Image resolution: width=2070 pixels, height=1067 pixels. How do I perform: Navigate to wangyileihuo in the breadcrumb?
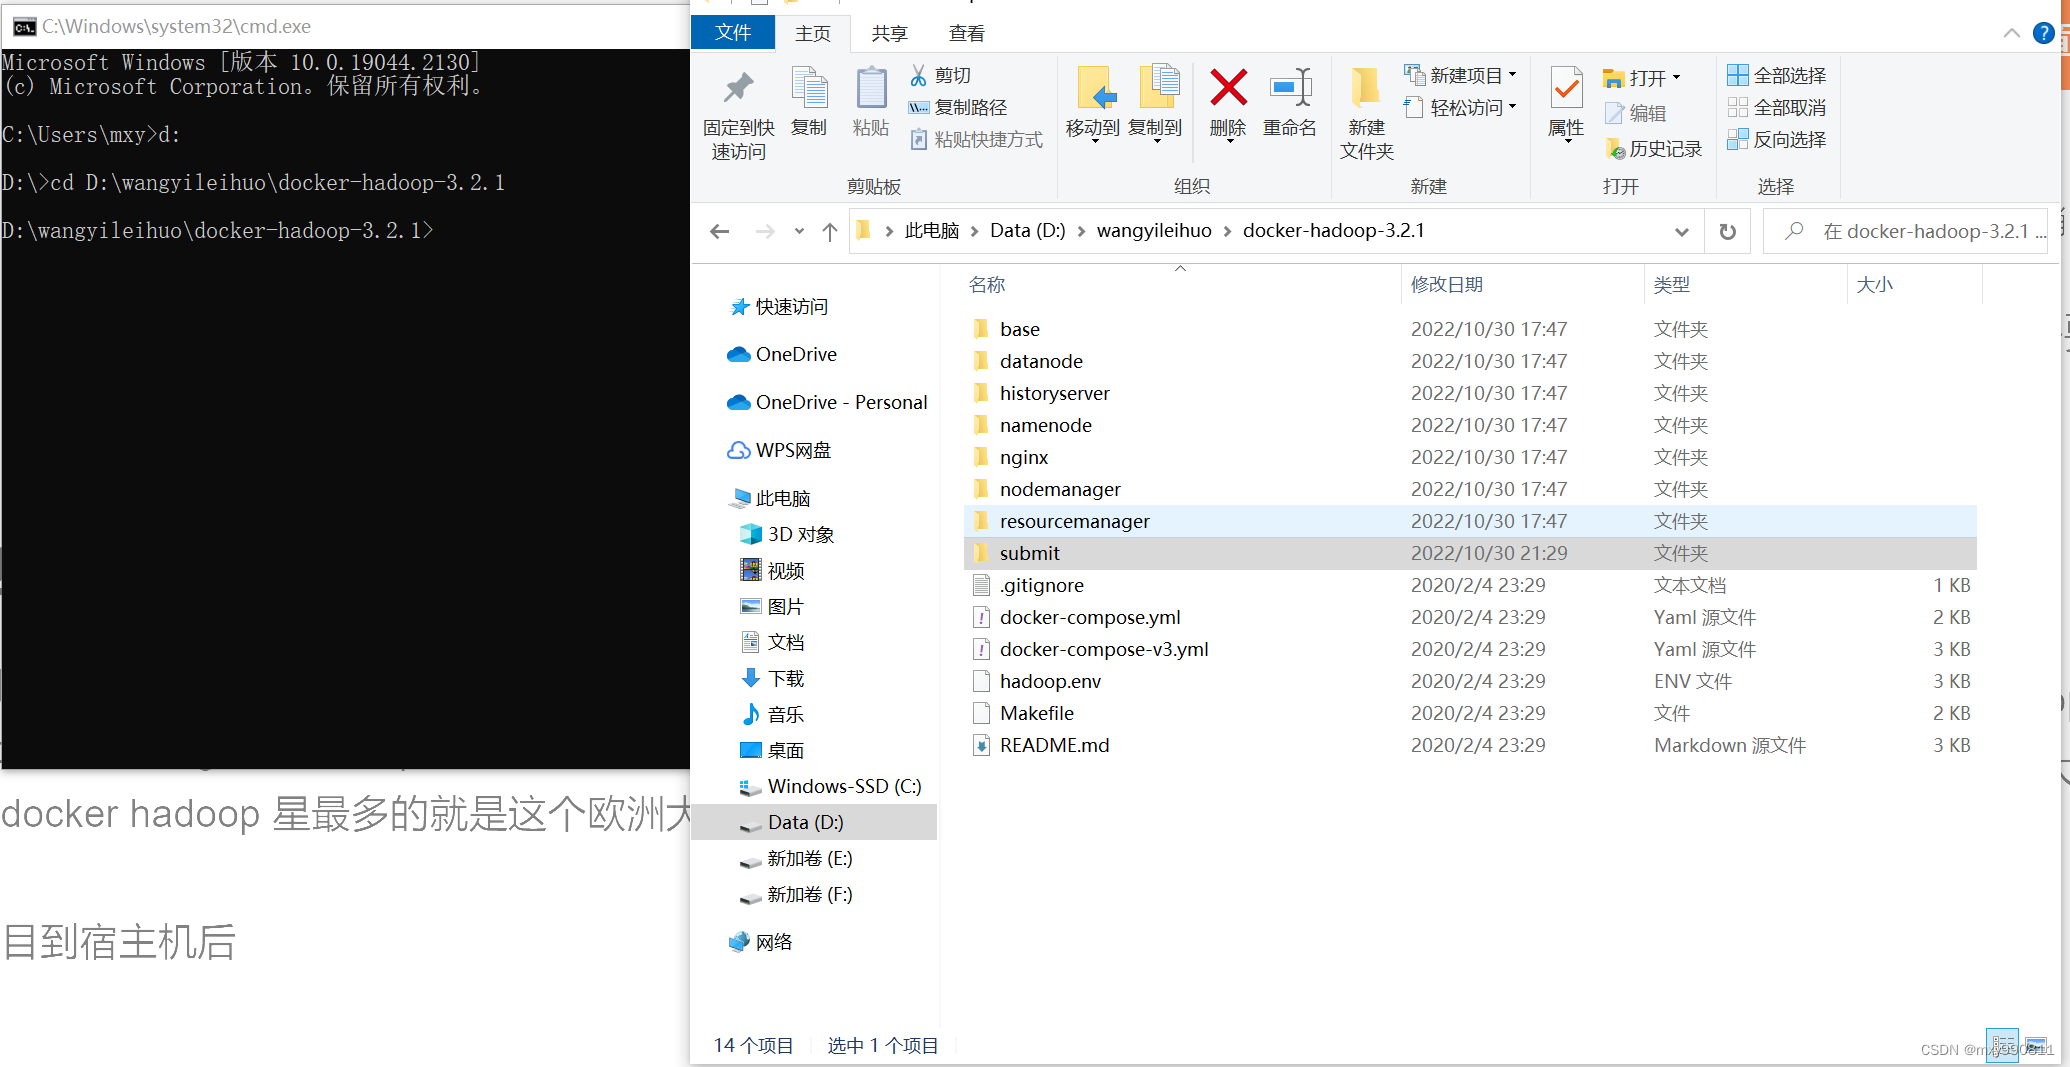pyautogui.click(x=1153, y=230)
